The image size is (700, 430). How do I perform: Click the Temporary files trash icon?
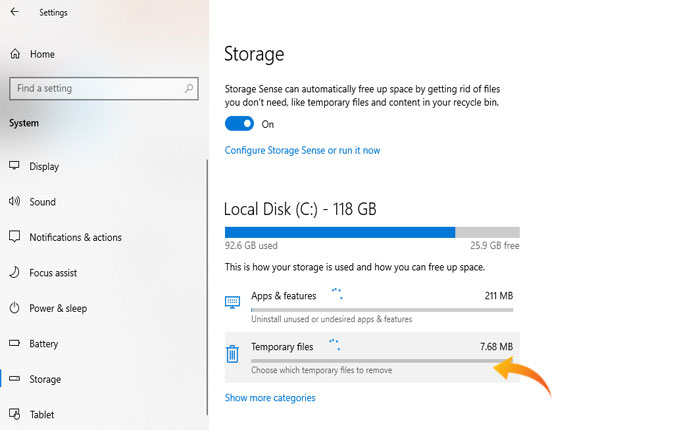click(232, 353)
